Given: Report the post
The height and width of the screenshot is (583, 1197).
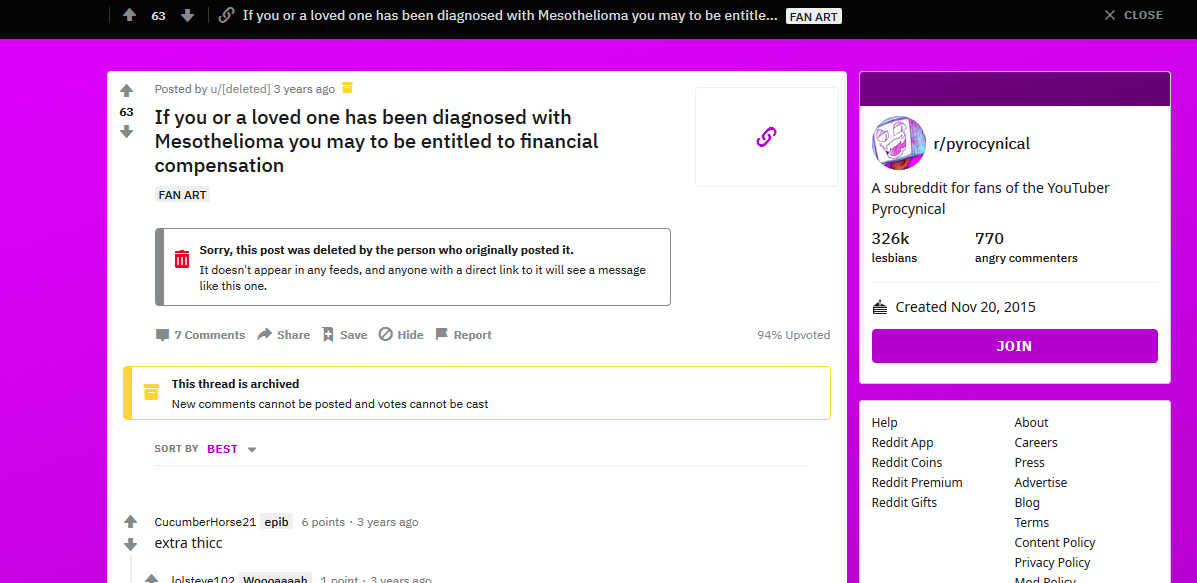Looking at the screenshot, I should tap(463, 335).
